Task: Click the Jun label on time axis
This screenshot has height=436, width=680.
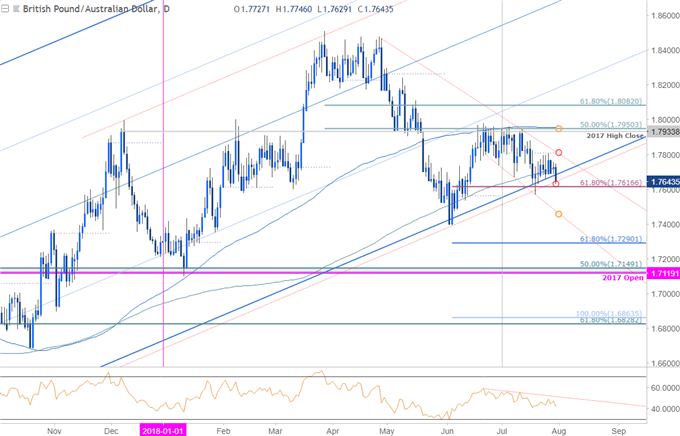Action: tap(447, 431)
